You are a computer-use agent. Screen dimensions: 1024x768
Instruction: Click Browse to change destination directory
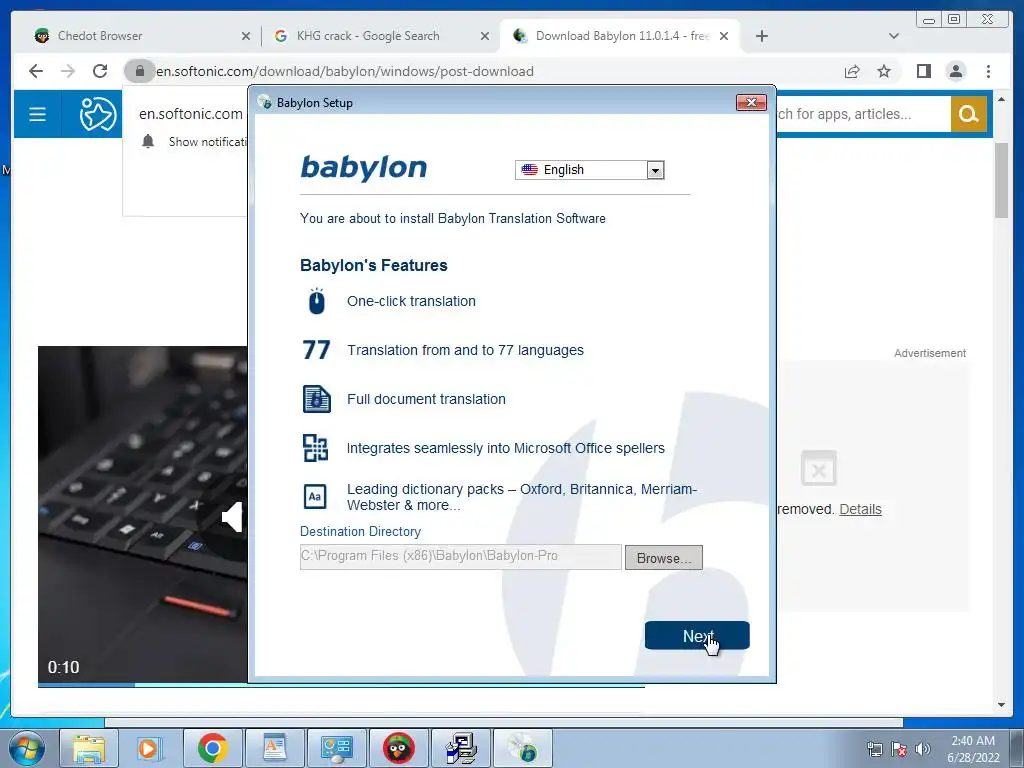664,558
